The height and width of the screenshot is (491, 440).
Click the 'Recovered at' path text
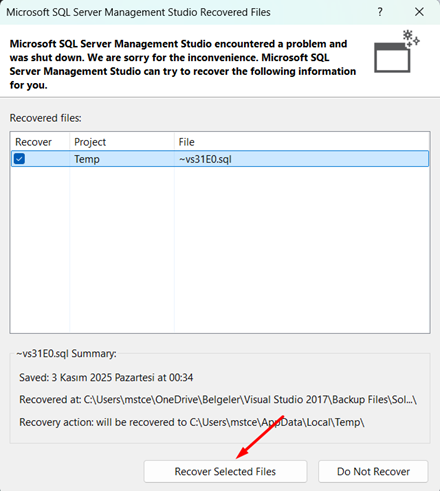218,399
